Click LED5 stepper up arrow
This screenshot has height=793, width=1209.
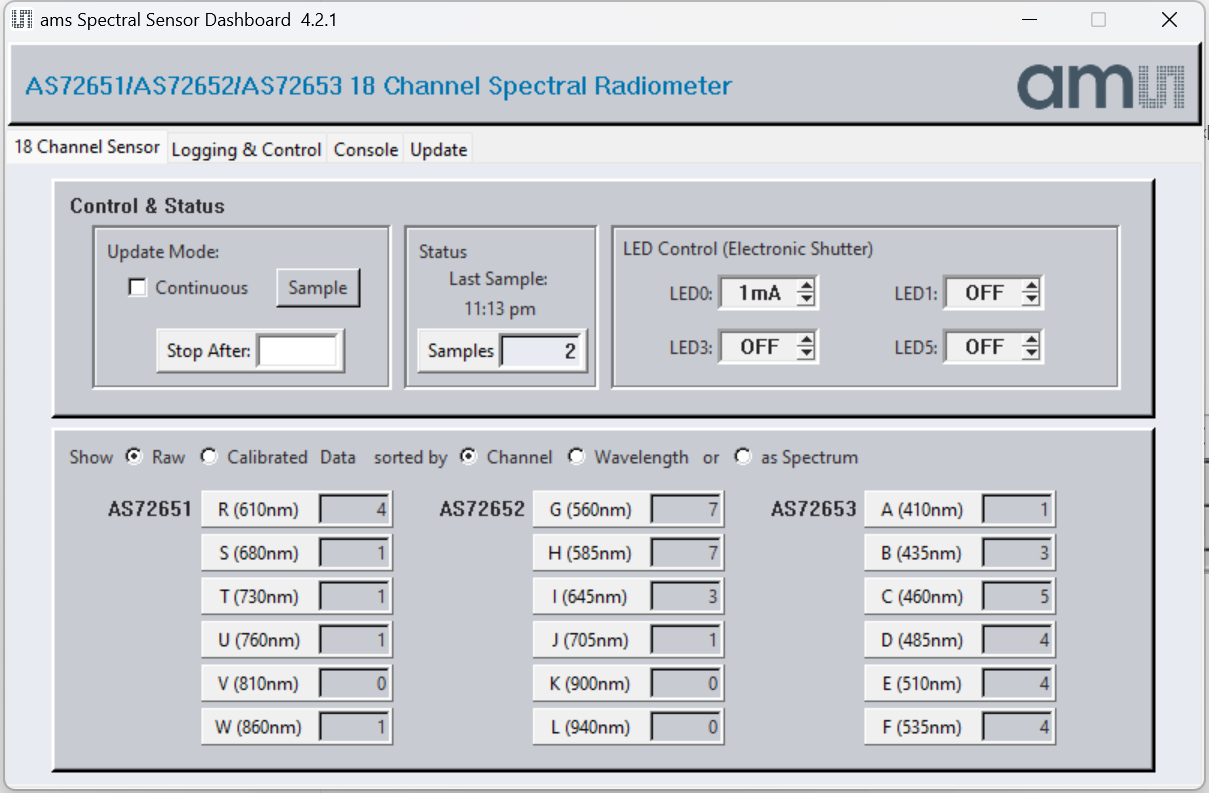(1031, 340)
